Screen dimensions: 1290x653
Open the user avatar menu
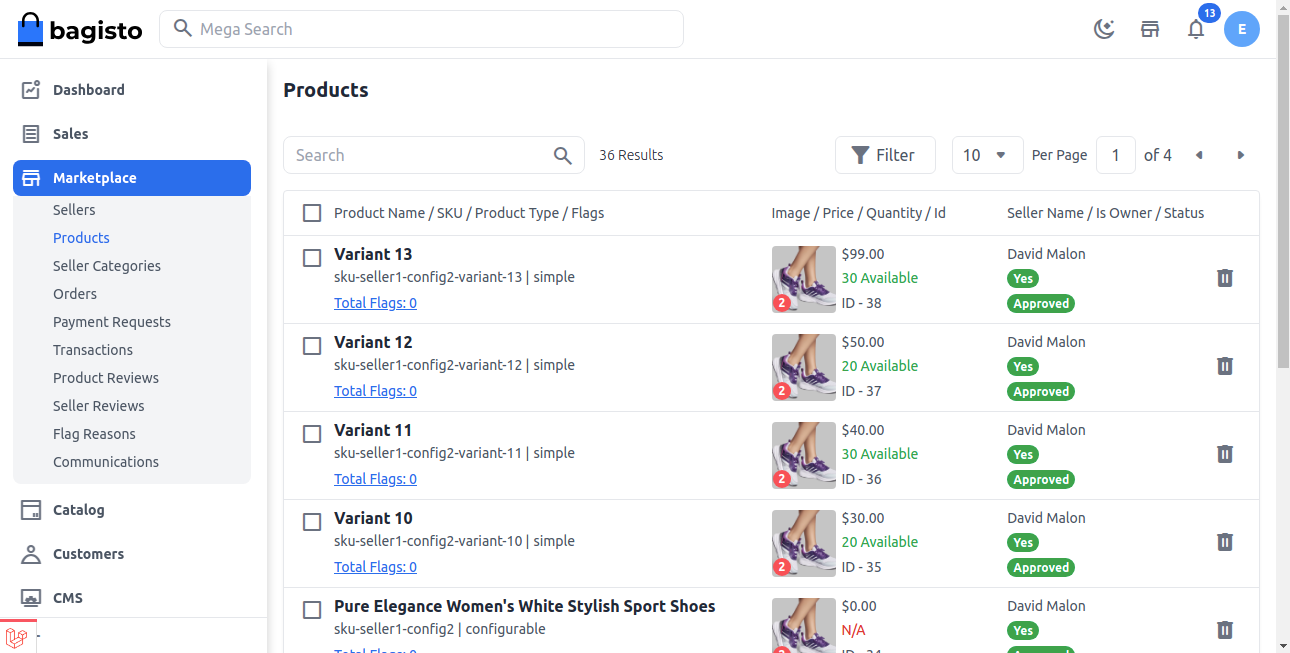1242,29
